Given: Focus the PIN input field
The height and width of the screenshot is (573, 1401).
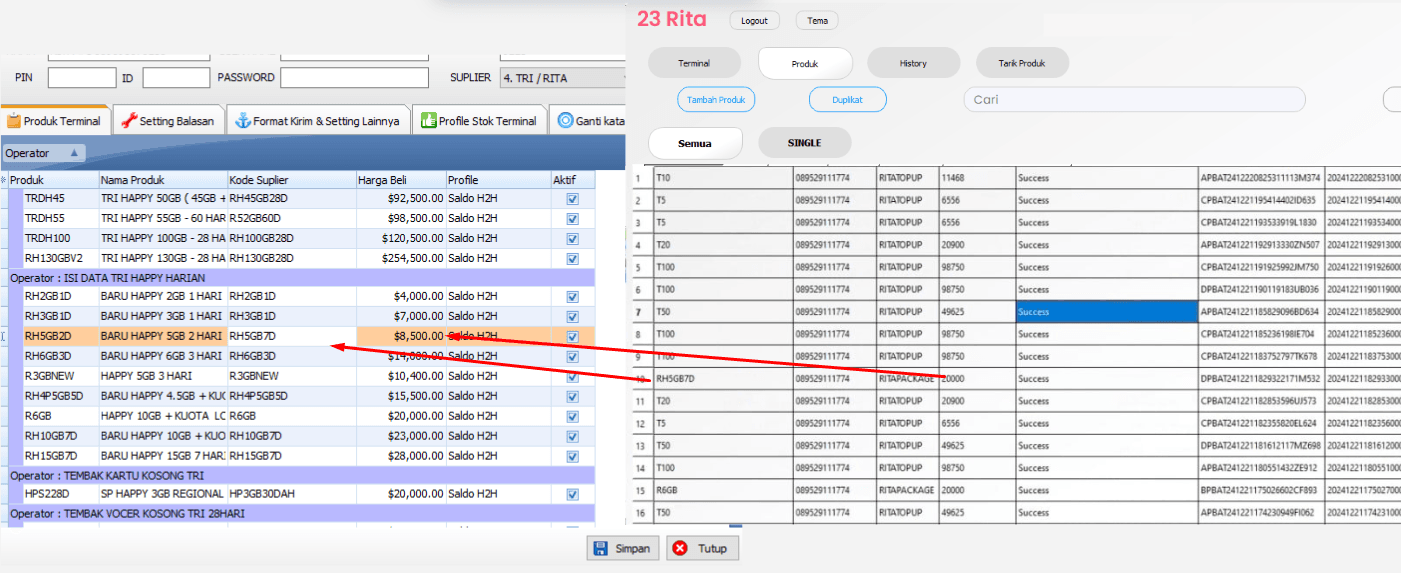Looking at the screenshot, I should point(82,77).
